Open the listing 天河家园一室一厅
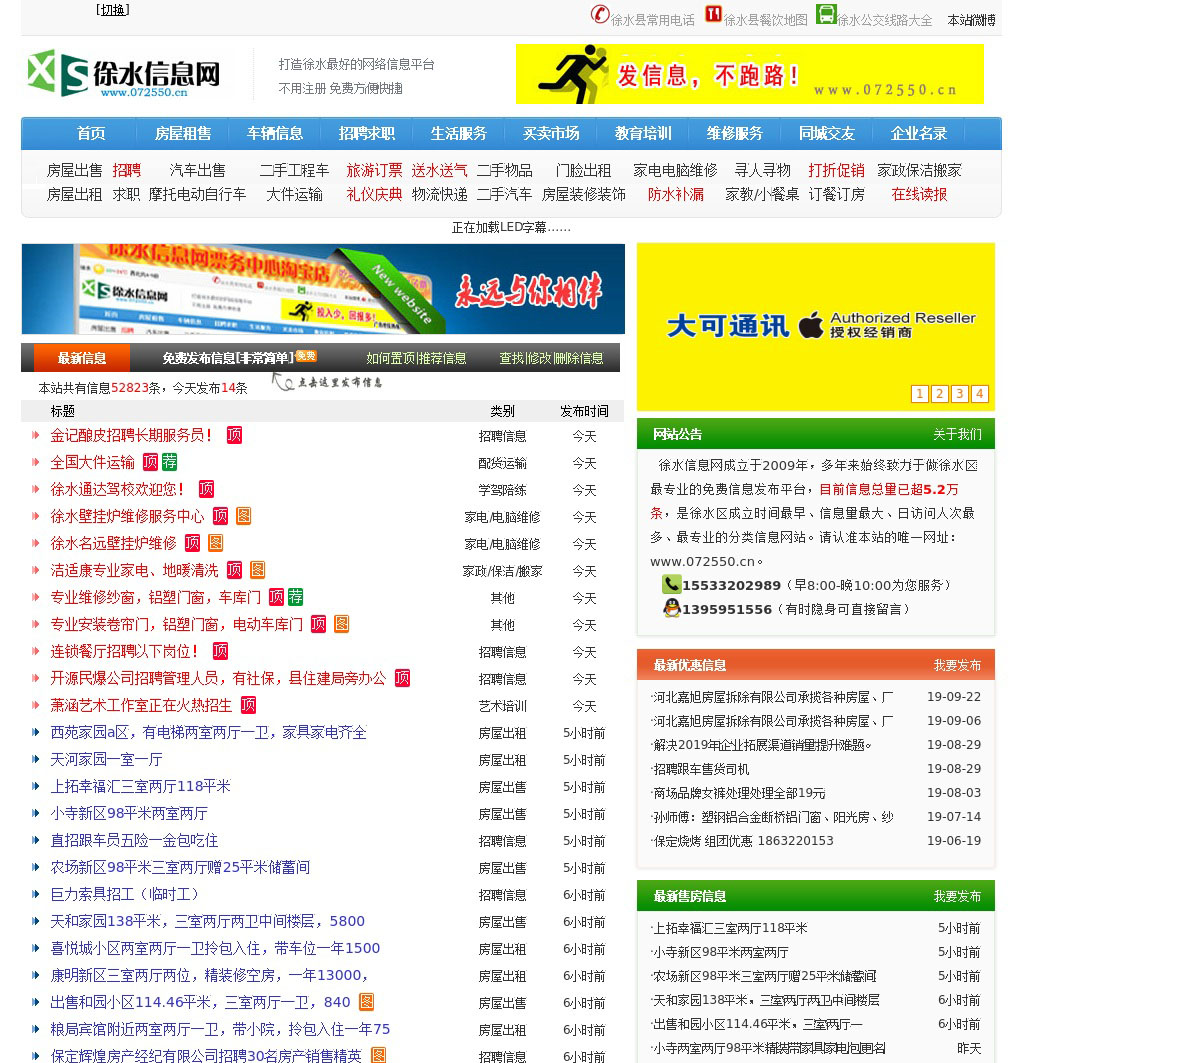This screenshot has height=1063, width=1200. [106, 759]
